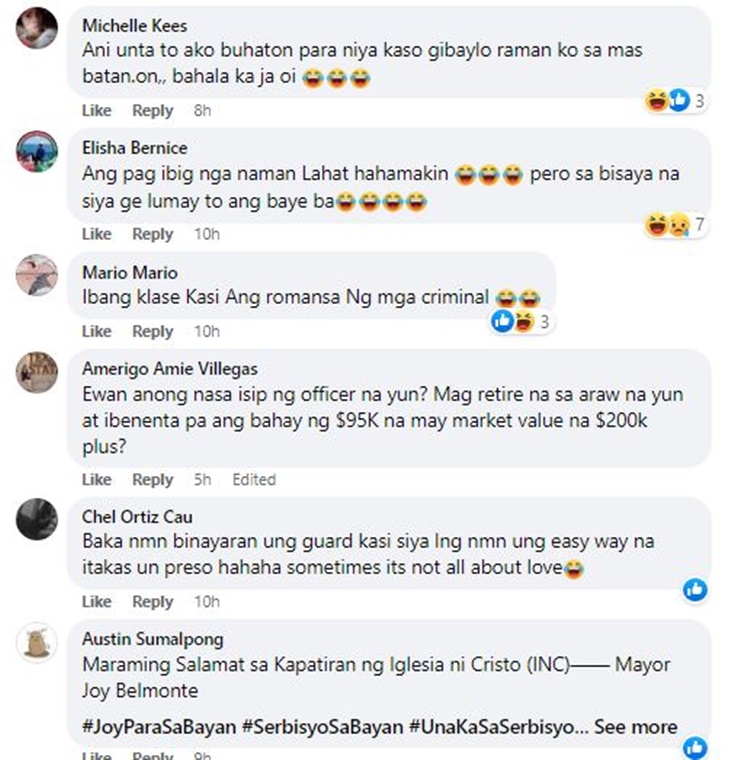The width and height of the screenshot is (750, 760).
Task: Reply to Amerigo Amie Villegas's comment
Action: click(x=153, y=480)
